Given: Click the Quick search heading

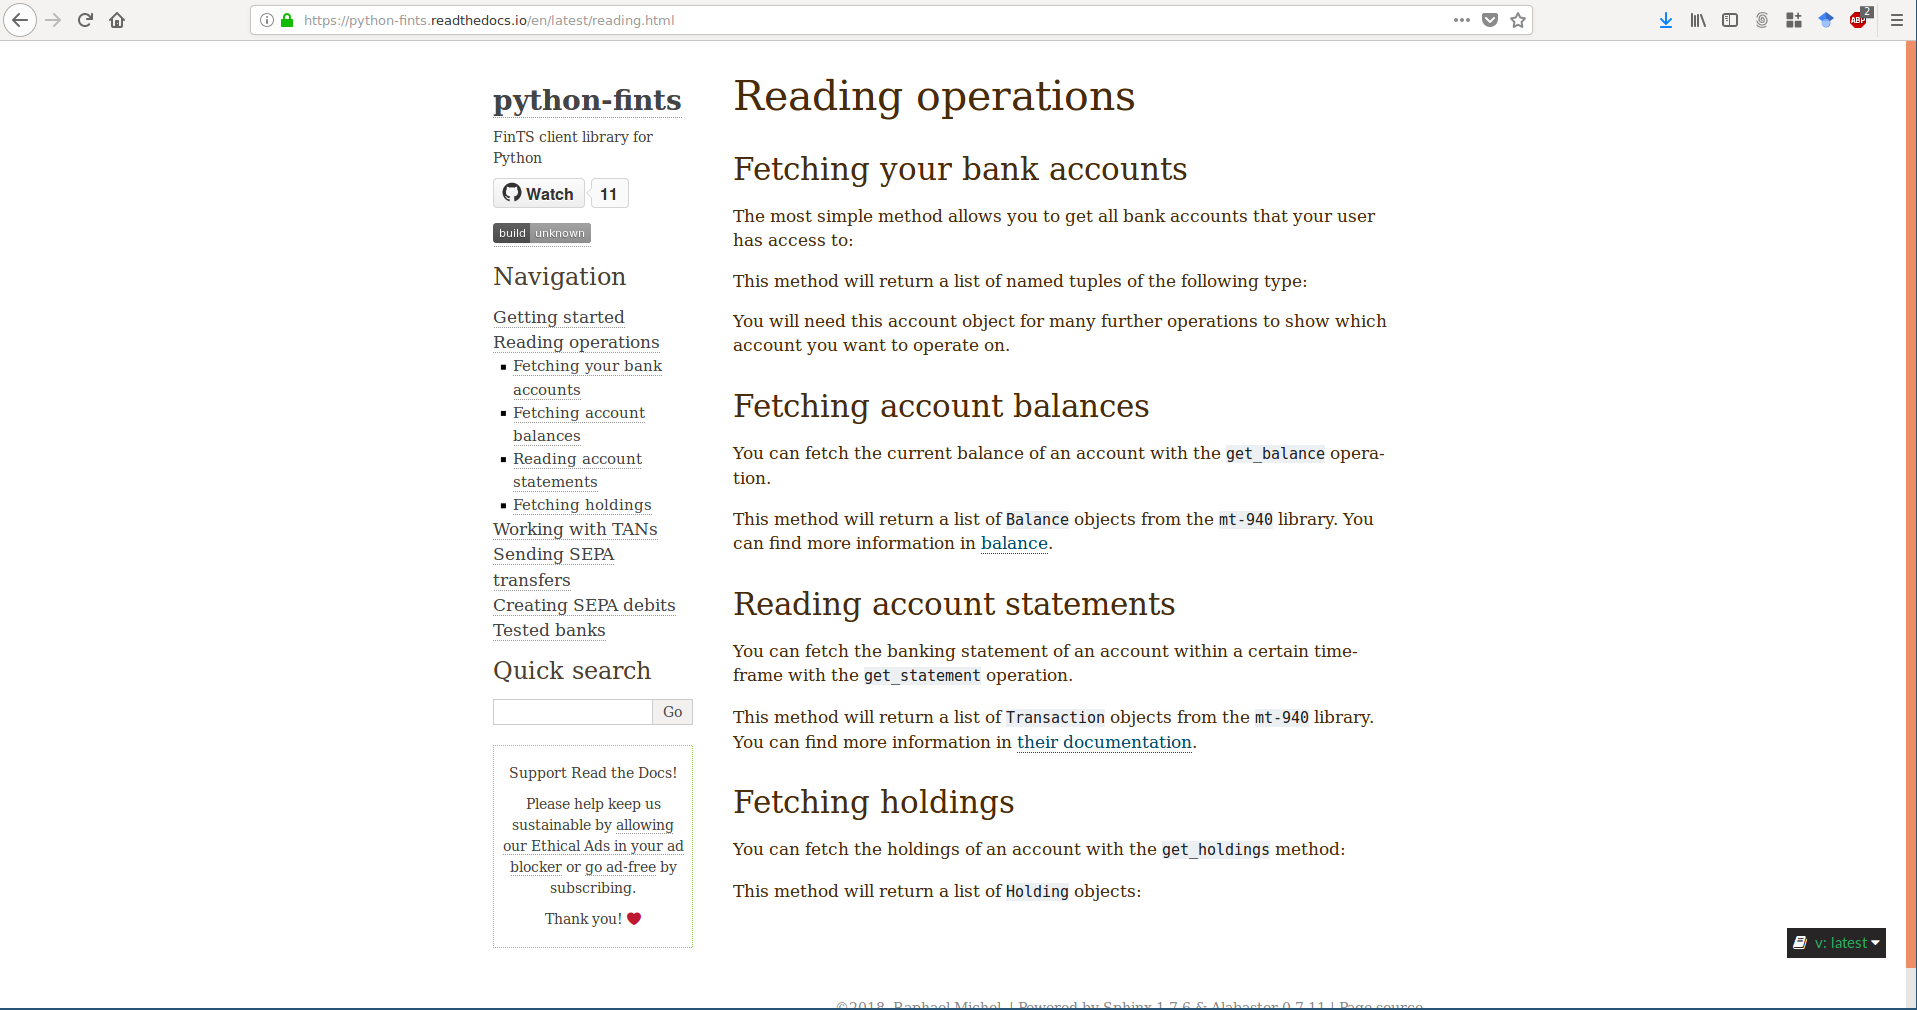Looking at the screenshot, I should coord(572,671).
